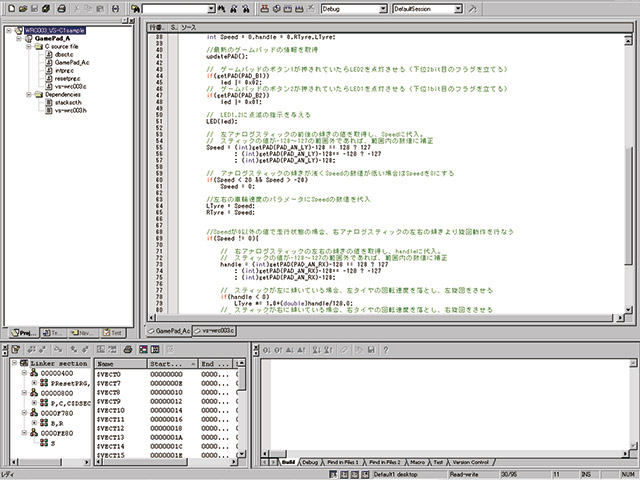Click the New File toolbar icon
640x480 pixels.
click(x=11, y=8)
